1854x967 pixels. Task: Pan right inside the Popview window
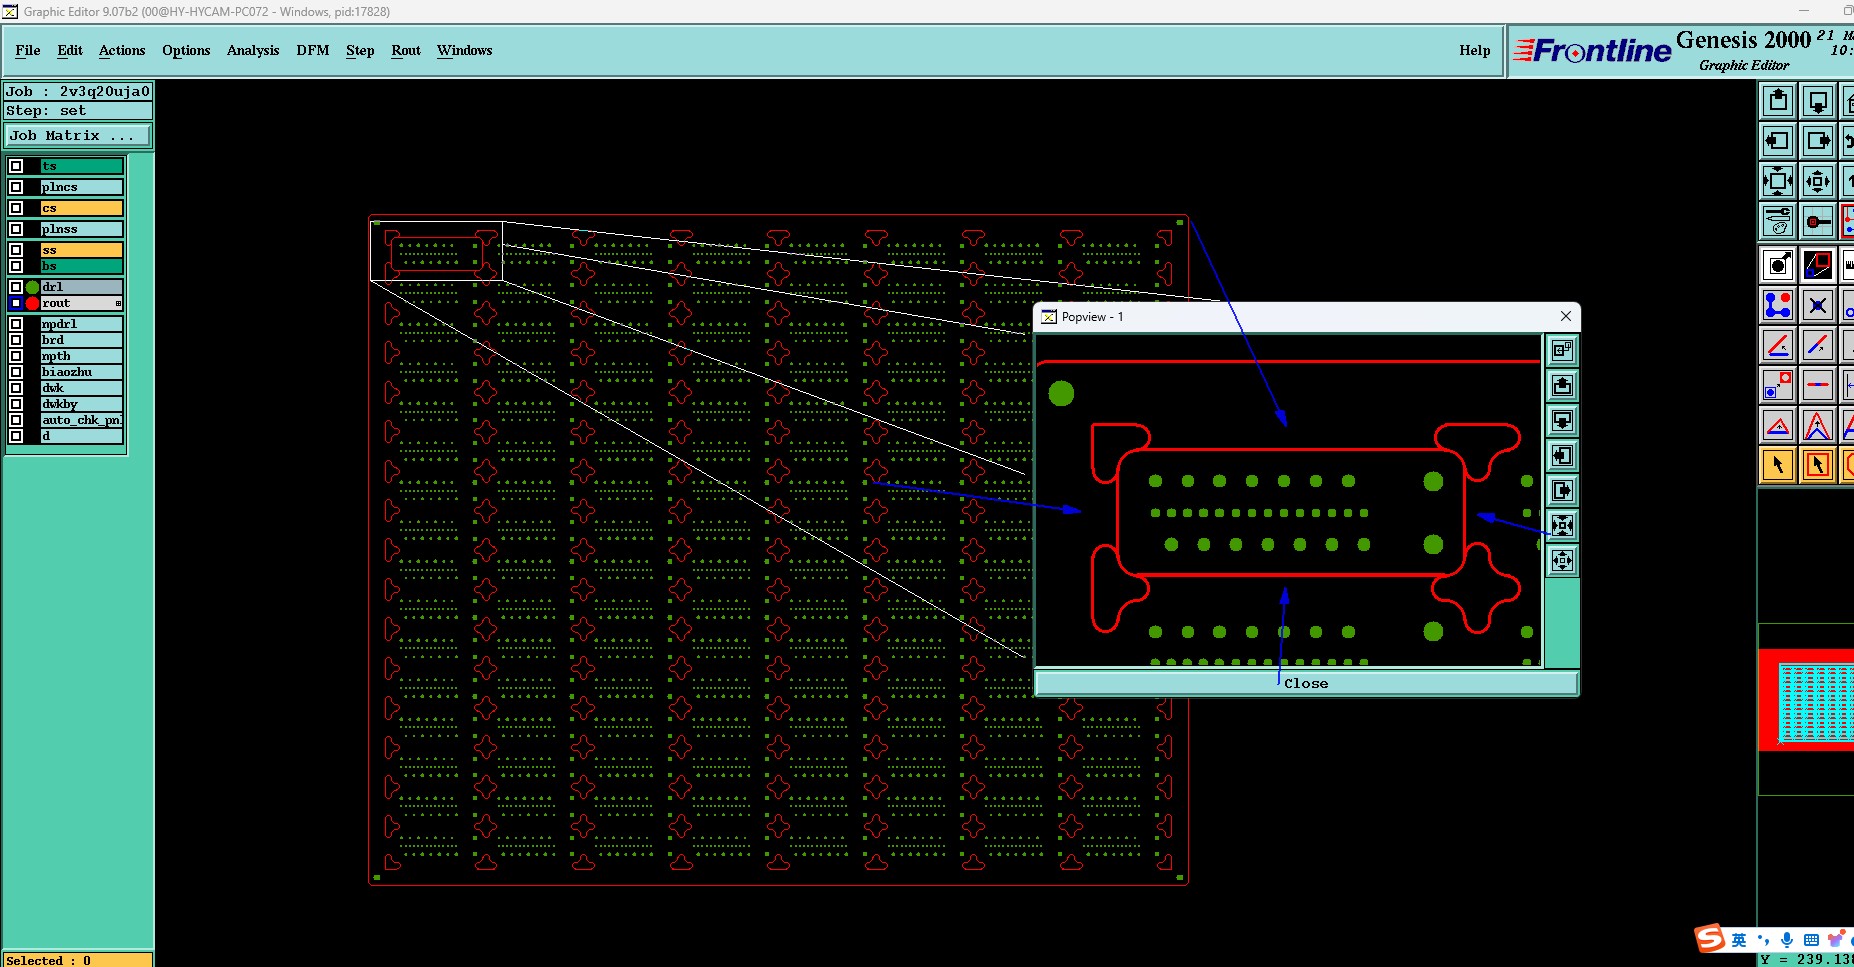point(1562,491)
